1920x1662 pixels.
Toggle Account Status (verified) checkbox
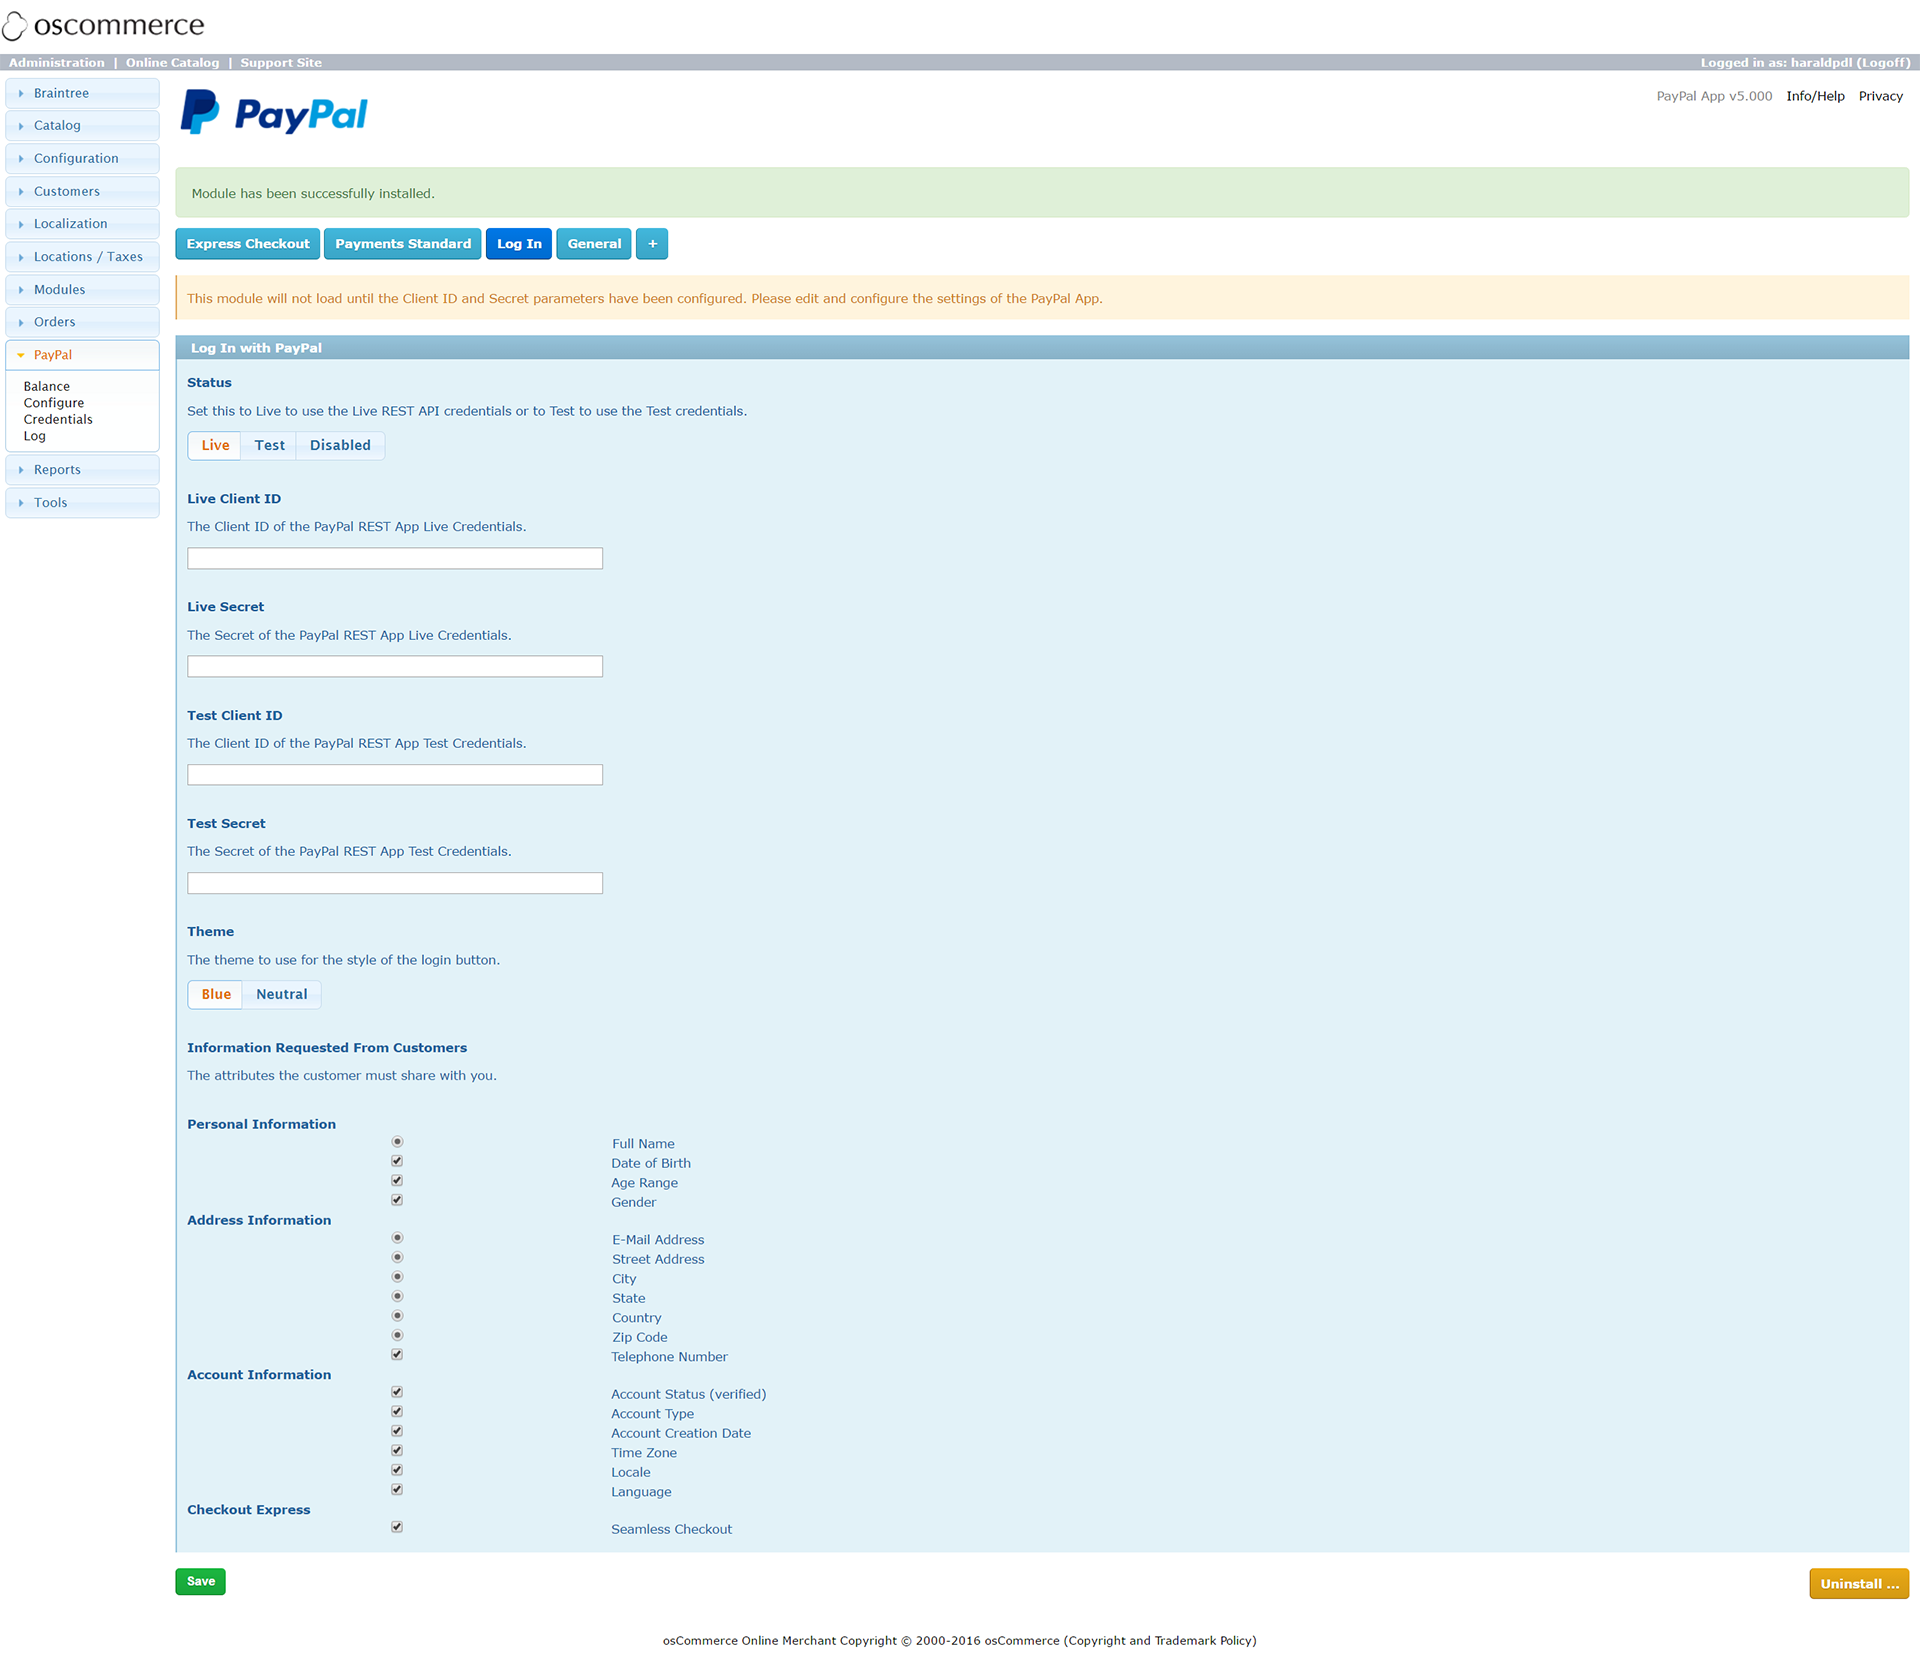pos(397,1392)
